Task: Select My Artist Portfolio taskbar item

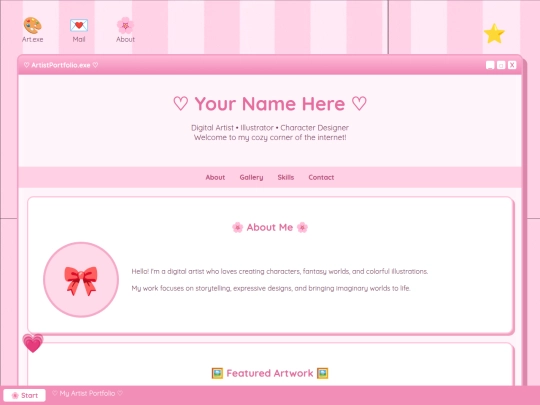Action: 87,393
